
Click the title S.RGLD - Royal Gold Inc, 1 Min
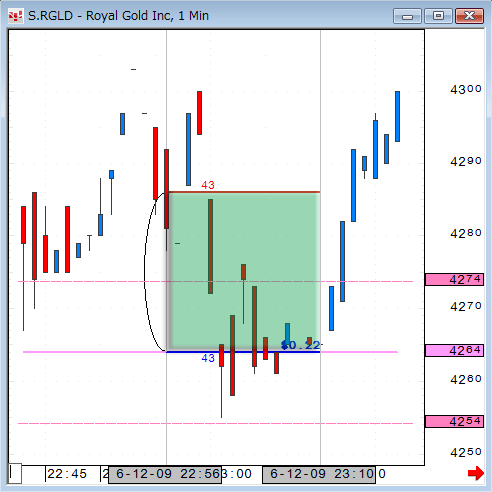point(118,16)
